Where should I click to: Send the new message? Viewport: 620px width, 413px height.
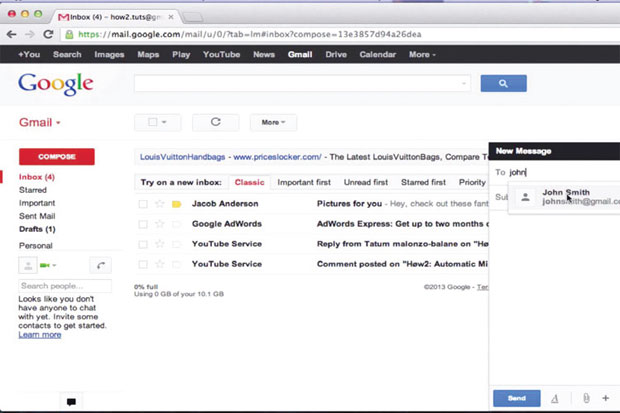click(x=517, y=398)
